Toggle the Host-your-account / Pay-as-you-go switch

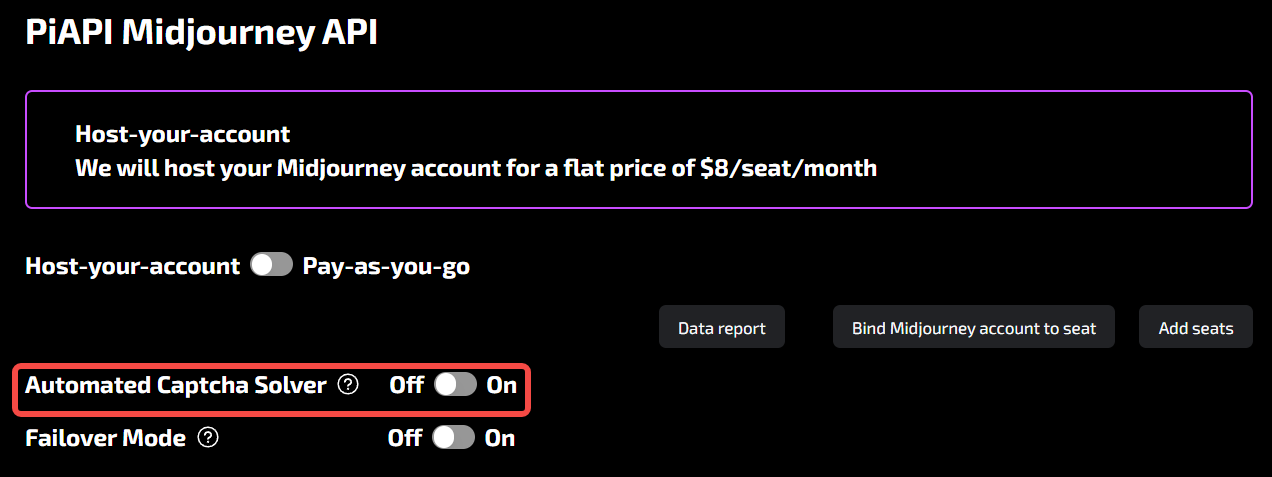pos(271,265)
